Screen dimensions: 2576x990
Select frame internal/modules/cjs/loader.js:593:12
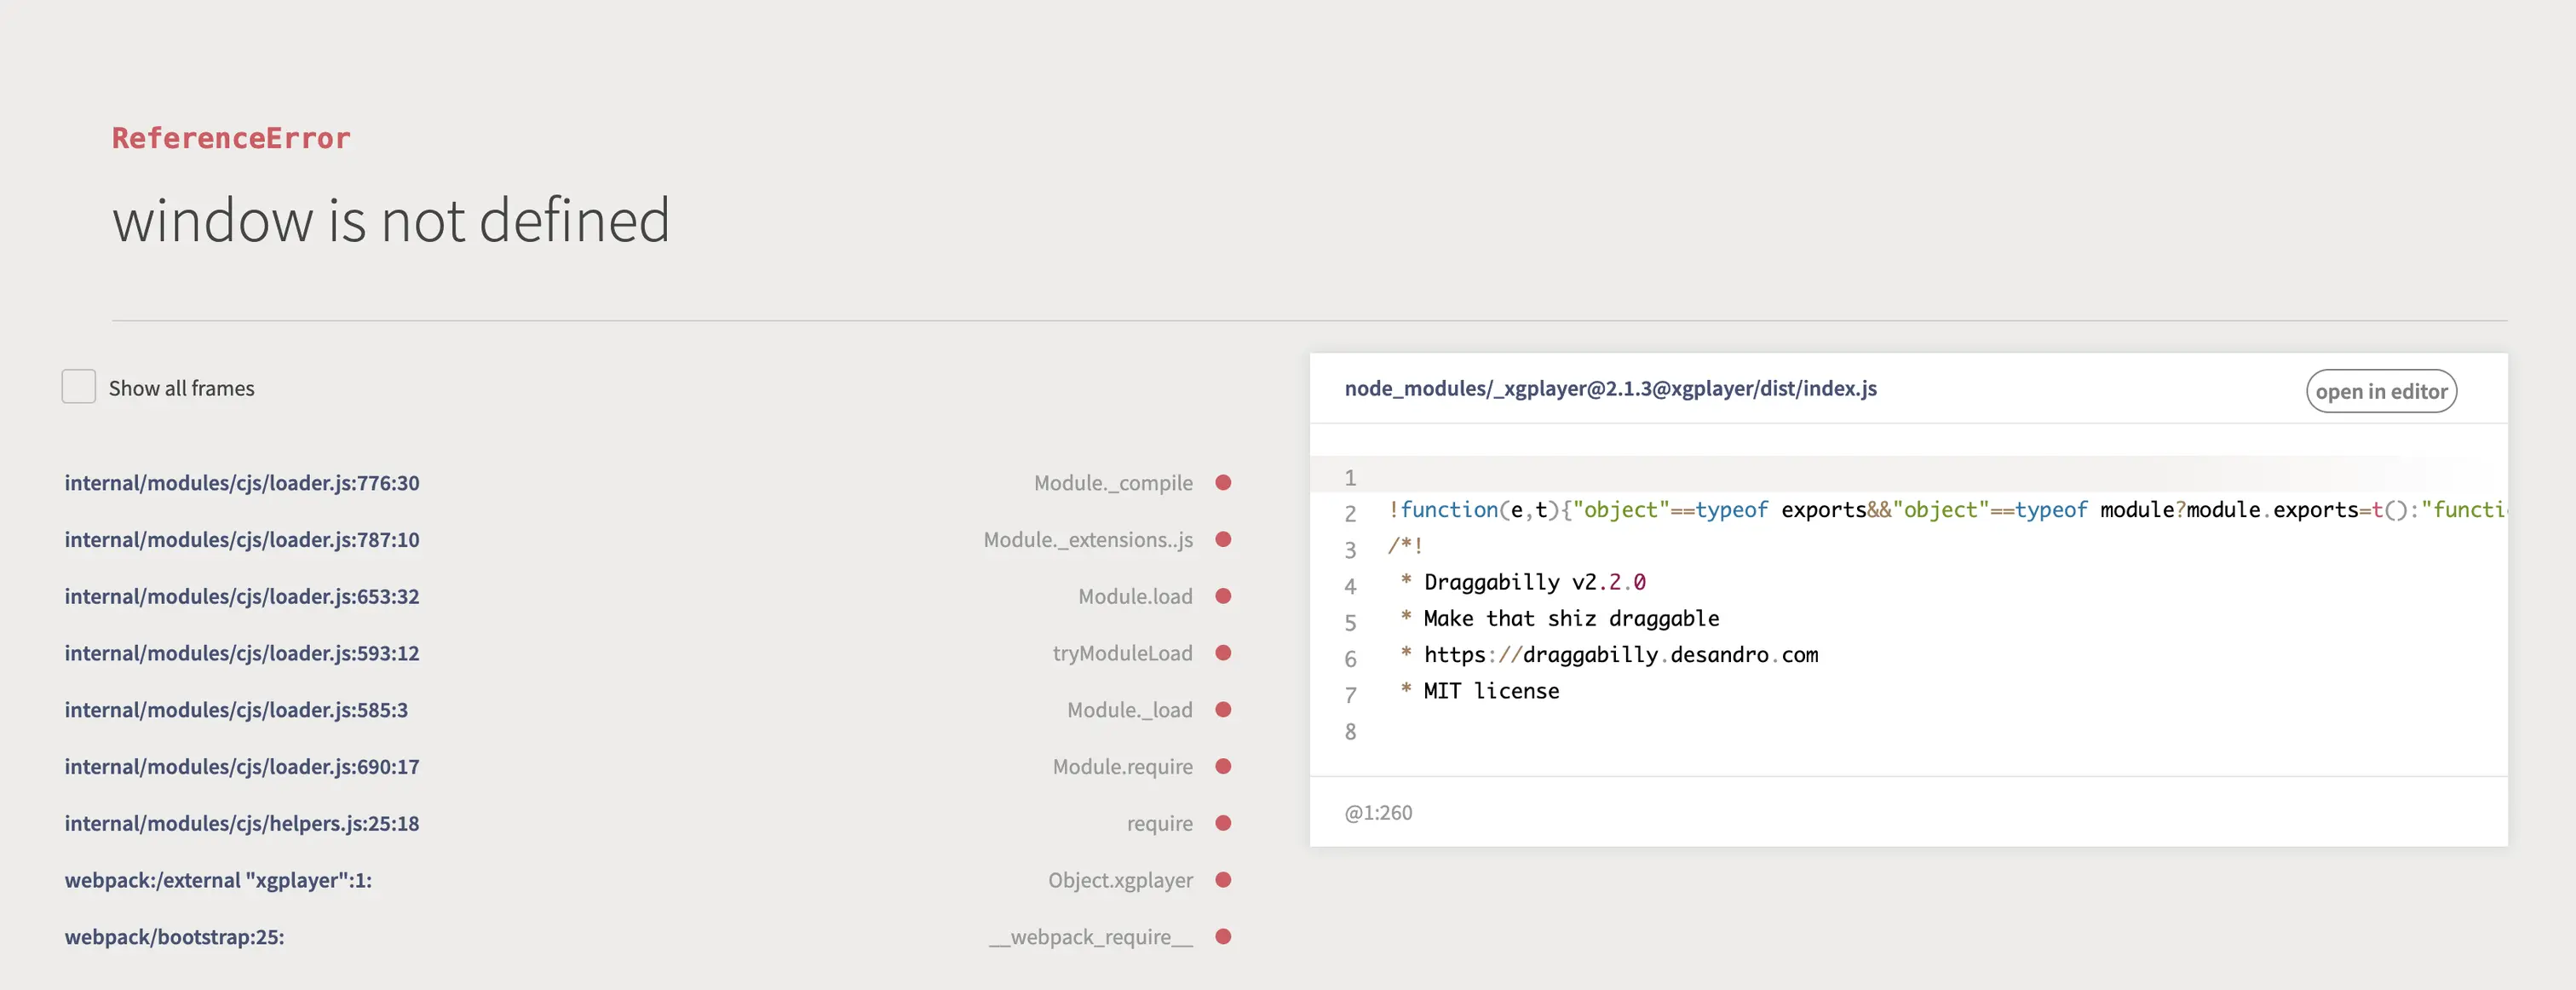click(x=242, y=653)
